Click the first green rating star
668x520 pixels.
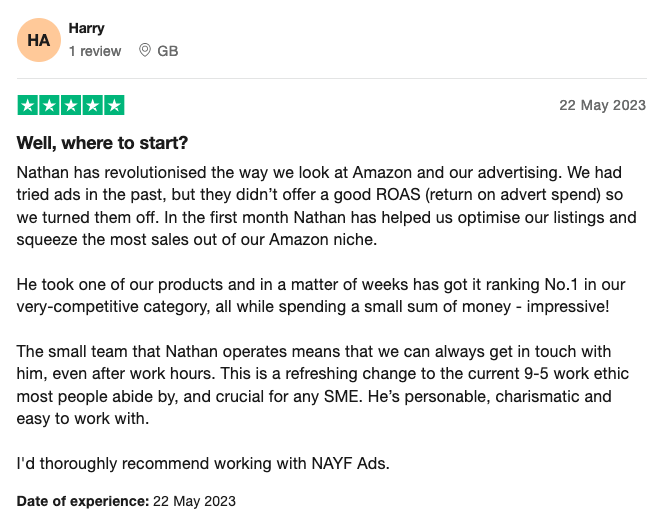pos(28,105)
